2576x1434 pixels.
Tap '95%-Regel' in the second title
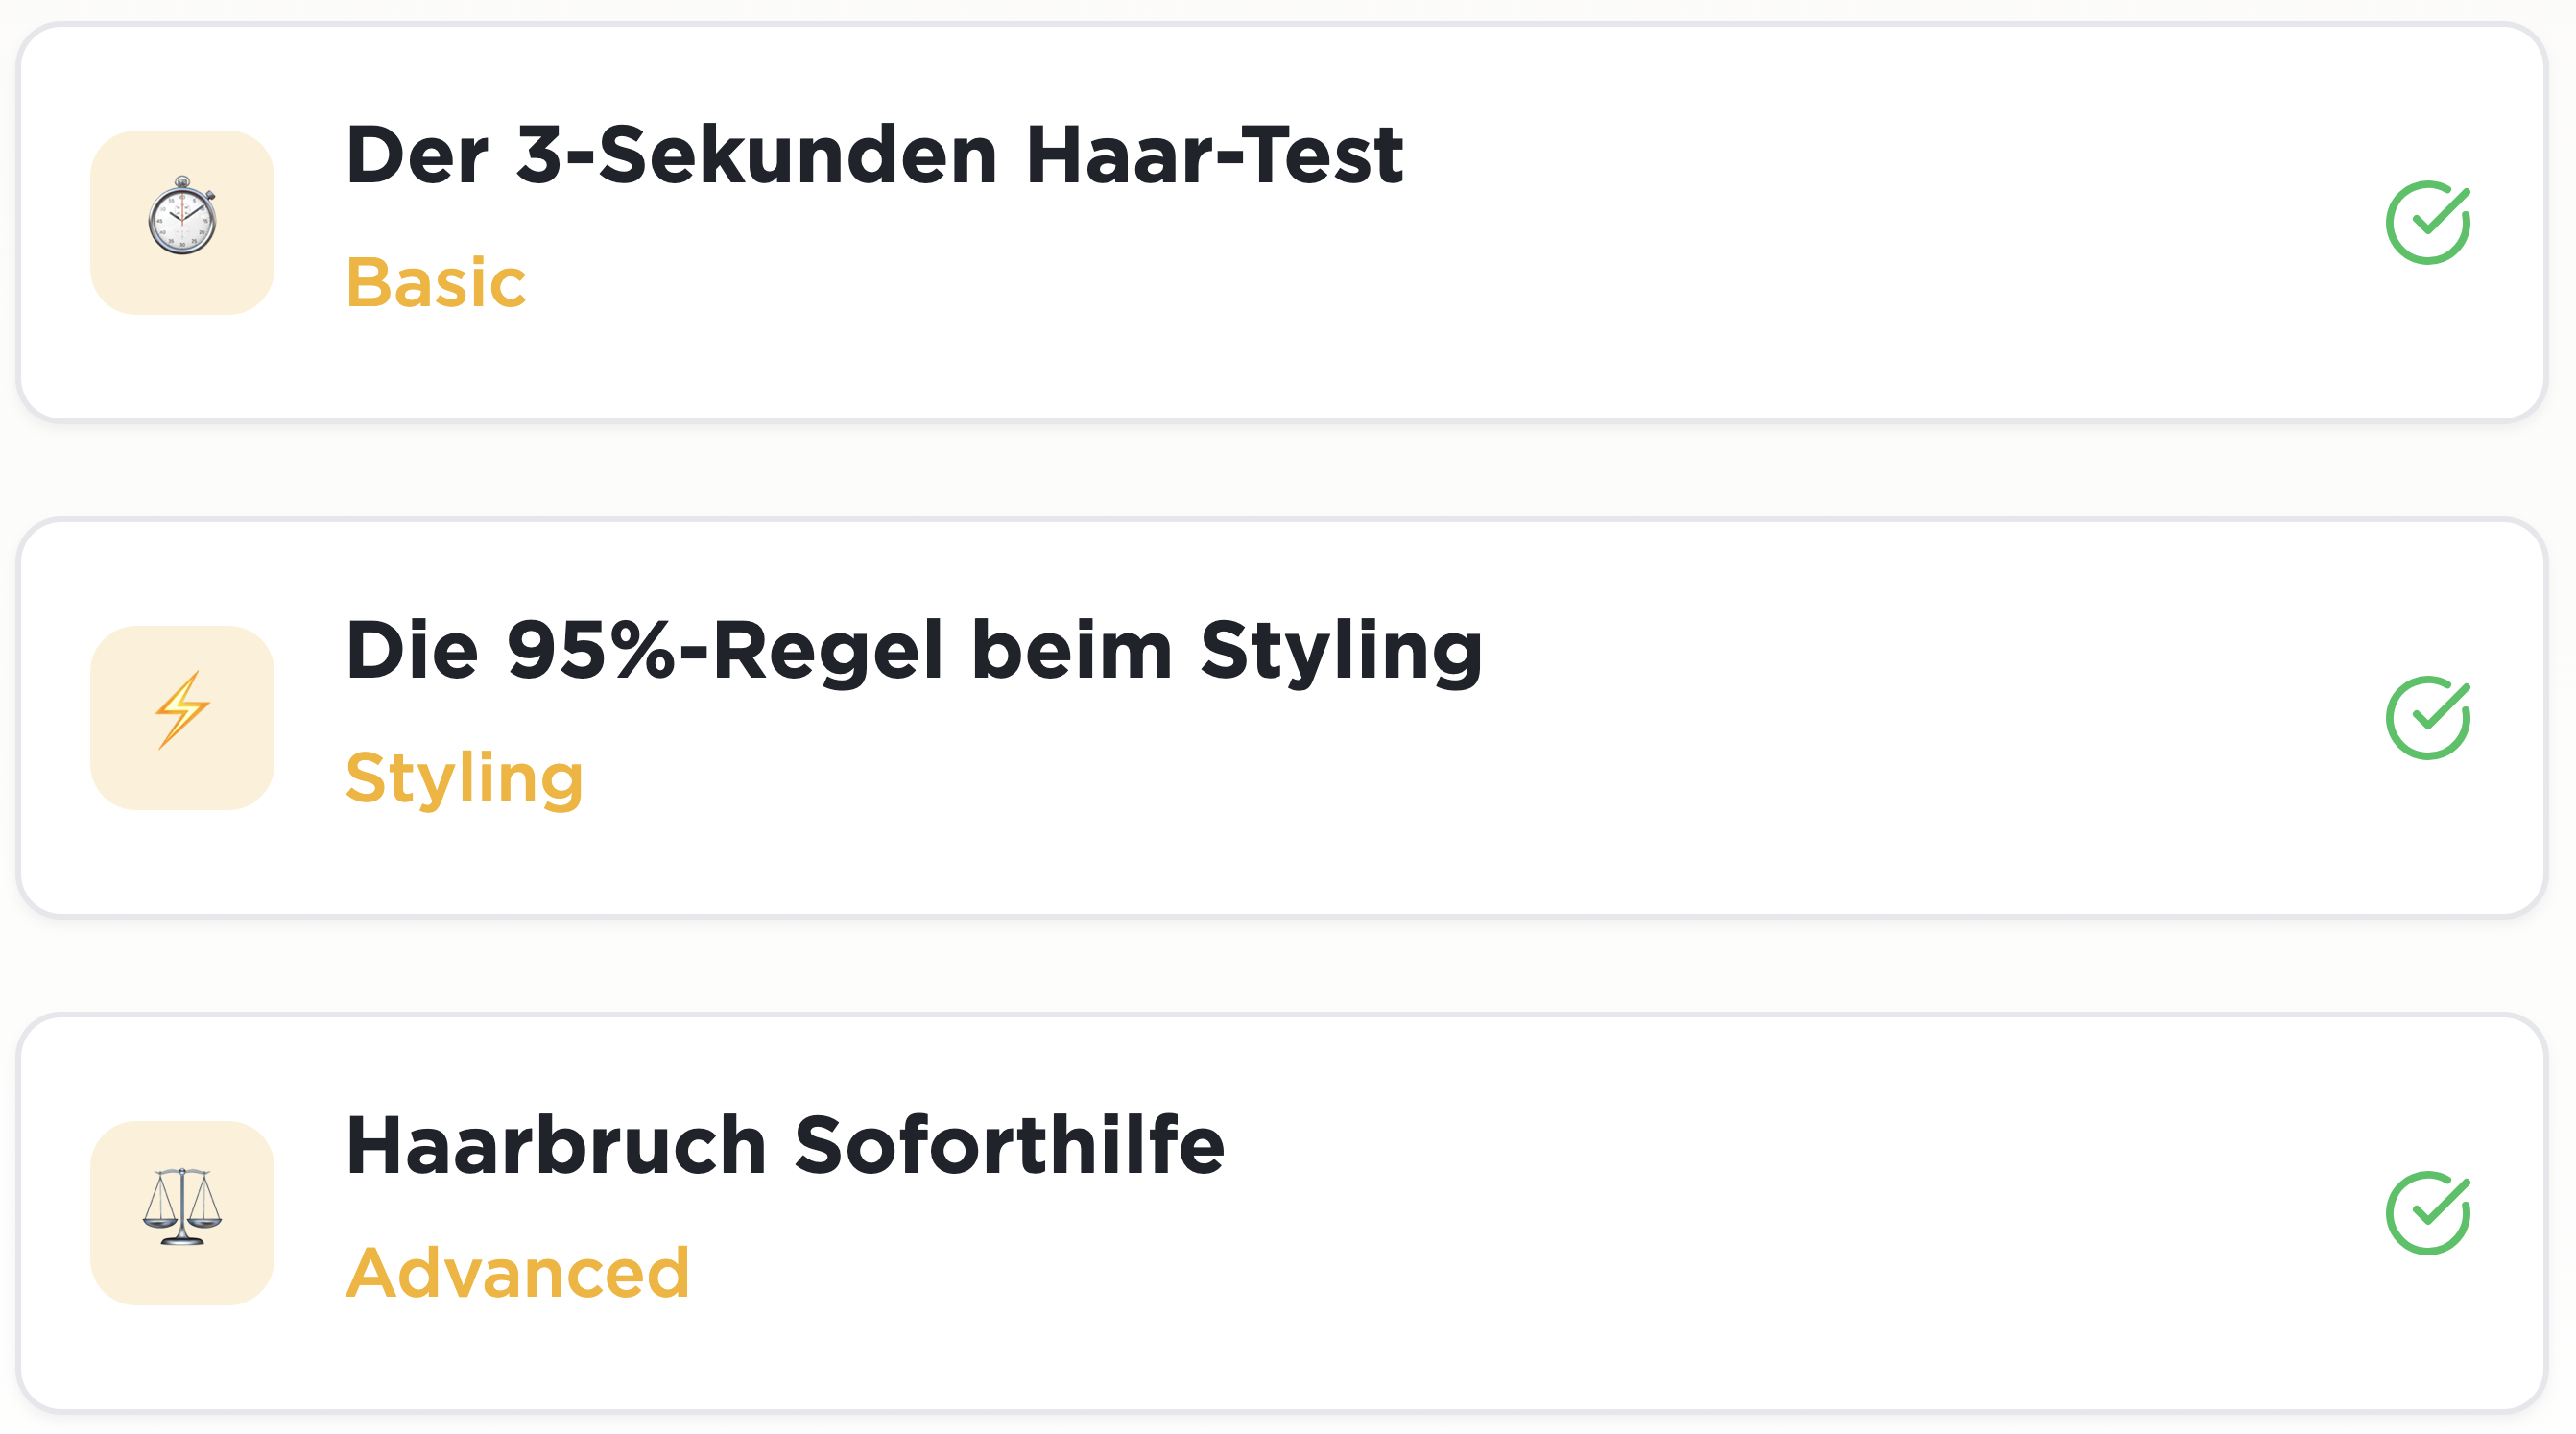point(724,650)
